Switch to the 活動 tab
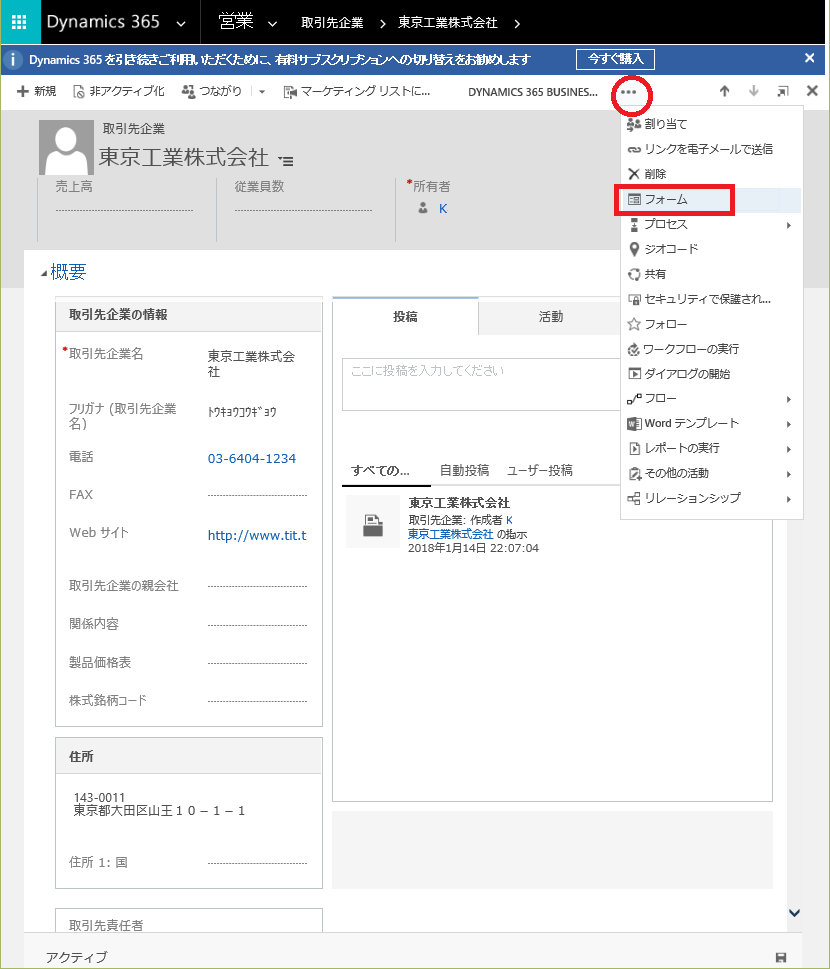830x969 pixels. coord(551,316)
